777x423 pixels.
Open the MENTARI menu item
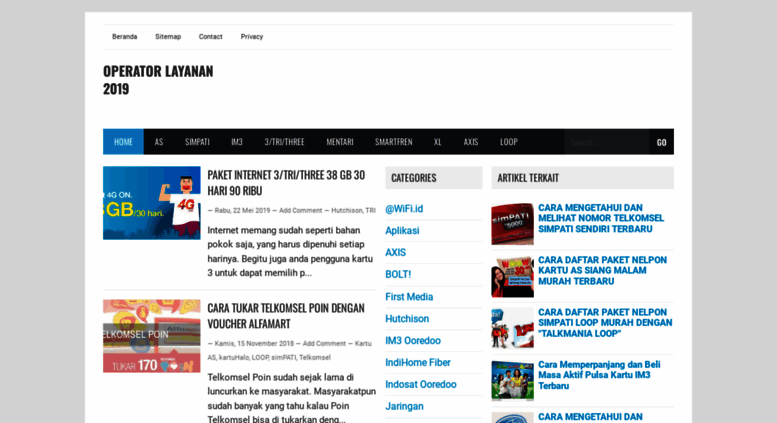coord(340,142)
